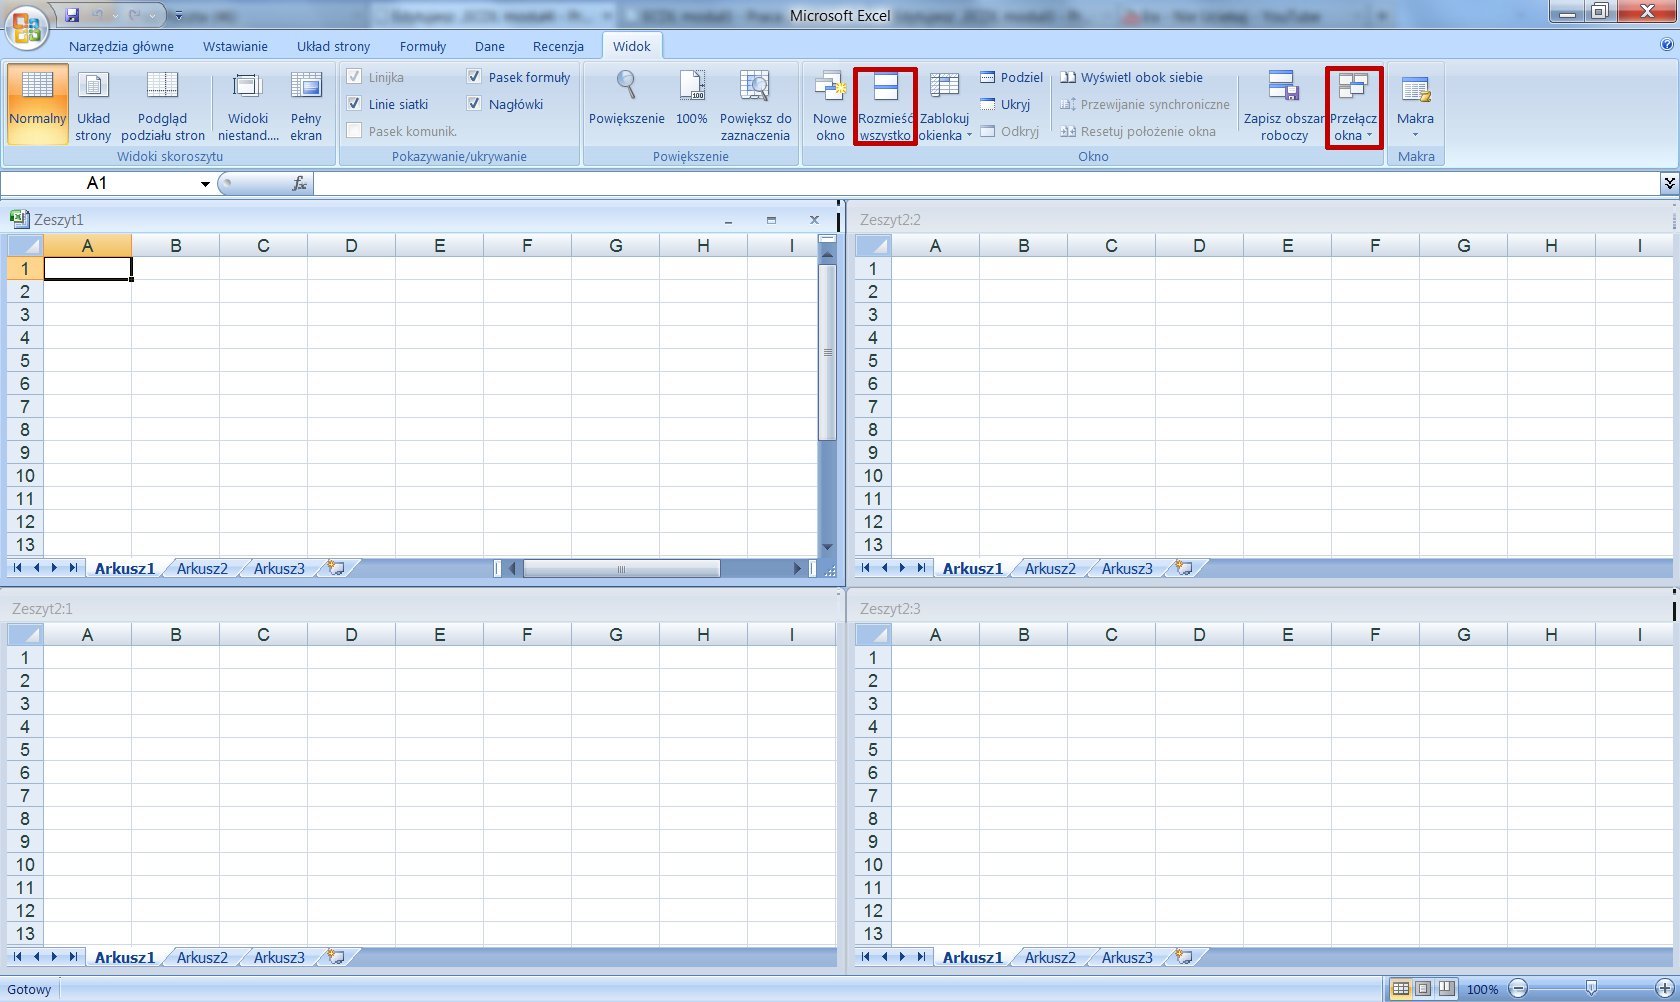Toggle the Linie siatki checkbox
The width and height of the screenshot is (1680, 1002).
(x=354, y=104)
